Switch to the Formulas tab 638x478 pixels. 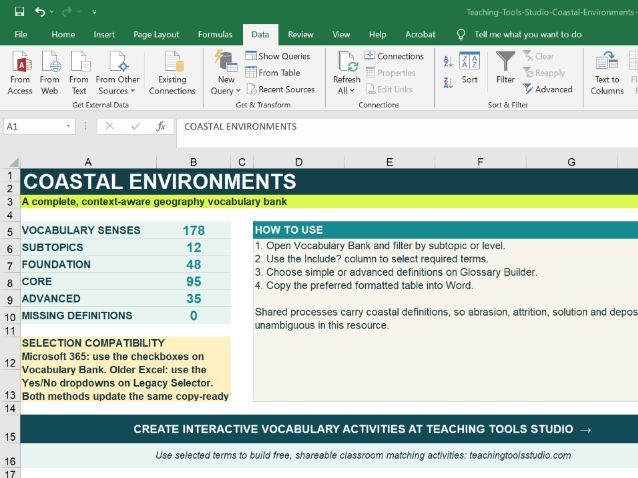coord(215,35)
